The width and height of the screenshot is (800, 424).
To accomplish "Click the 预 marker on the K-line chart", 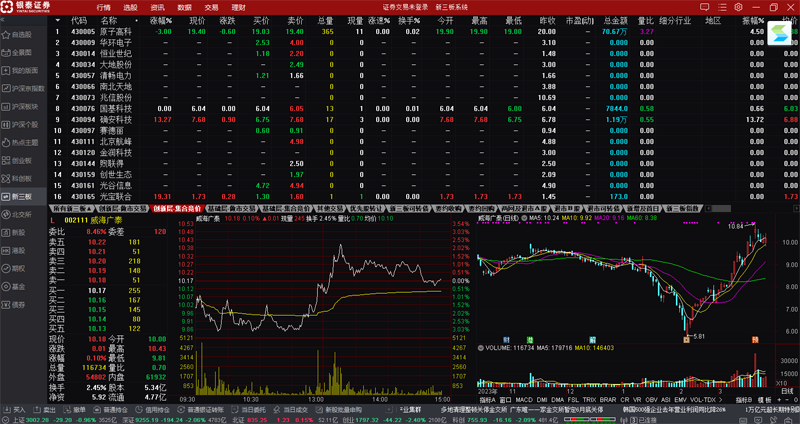I will pos(755,339).
